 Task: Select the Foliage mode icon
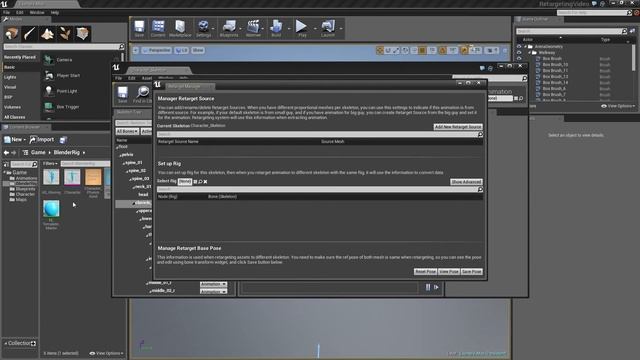click(65, 33)
